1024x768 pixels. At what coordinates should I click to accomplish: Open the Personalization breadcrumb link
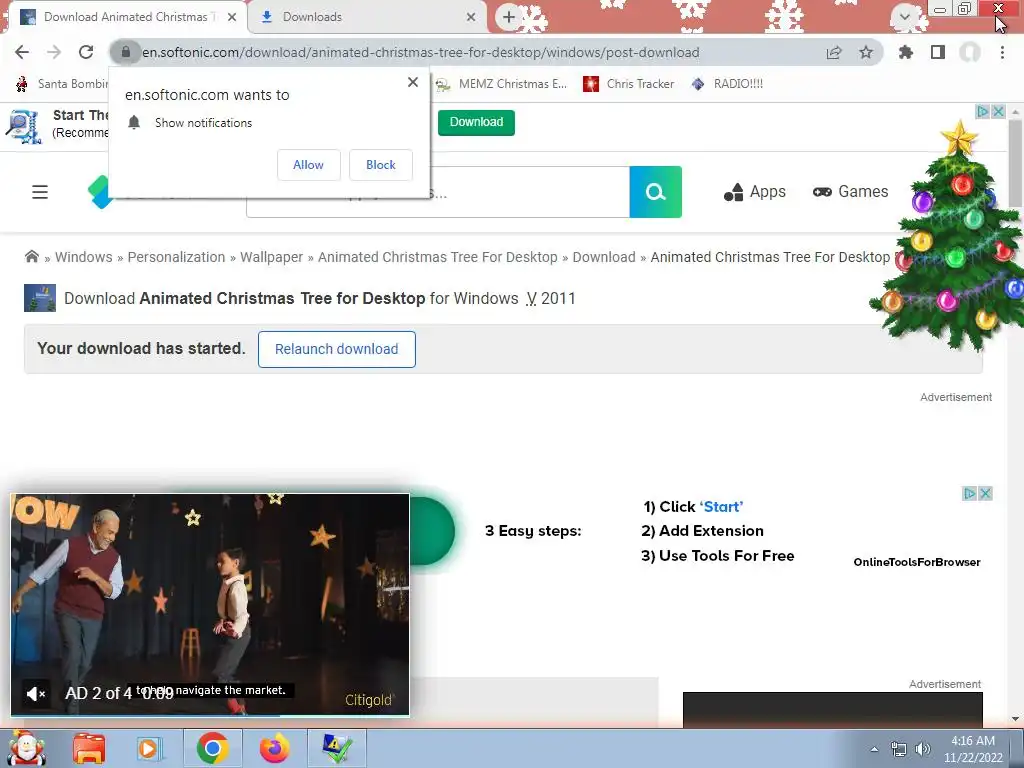pos(176,257)
